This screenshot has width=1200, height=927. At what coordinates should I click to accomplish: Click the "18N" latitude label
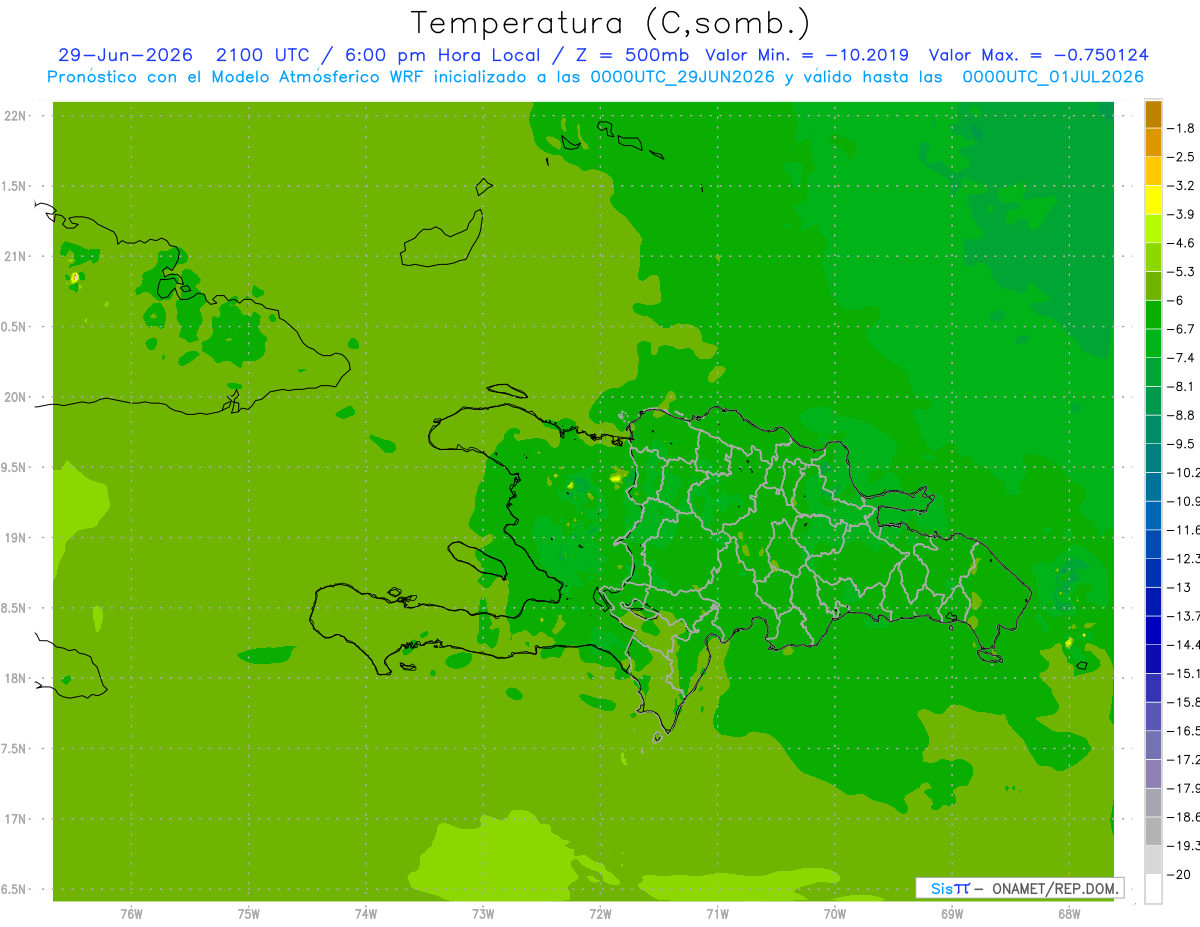coord(16,678)
